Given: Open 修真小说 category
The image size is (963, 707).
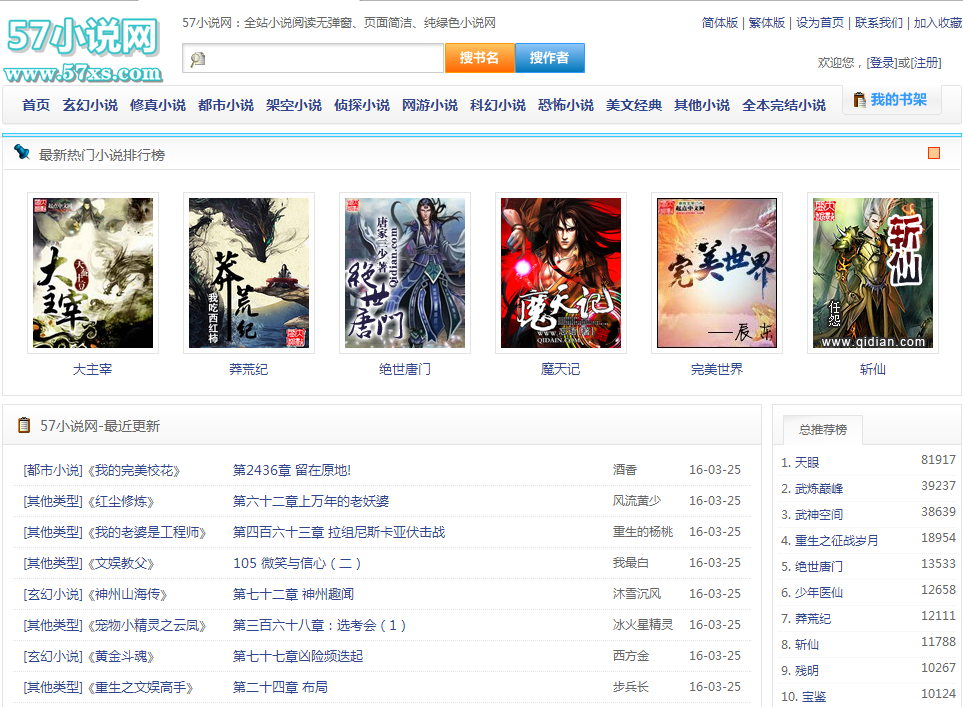Looking at the screenshot, I should point(158,105).
